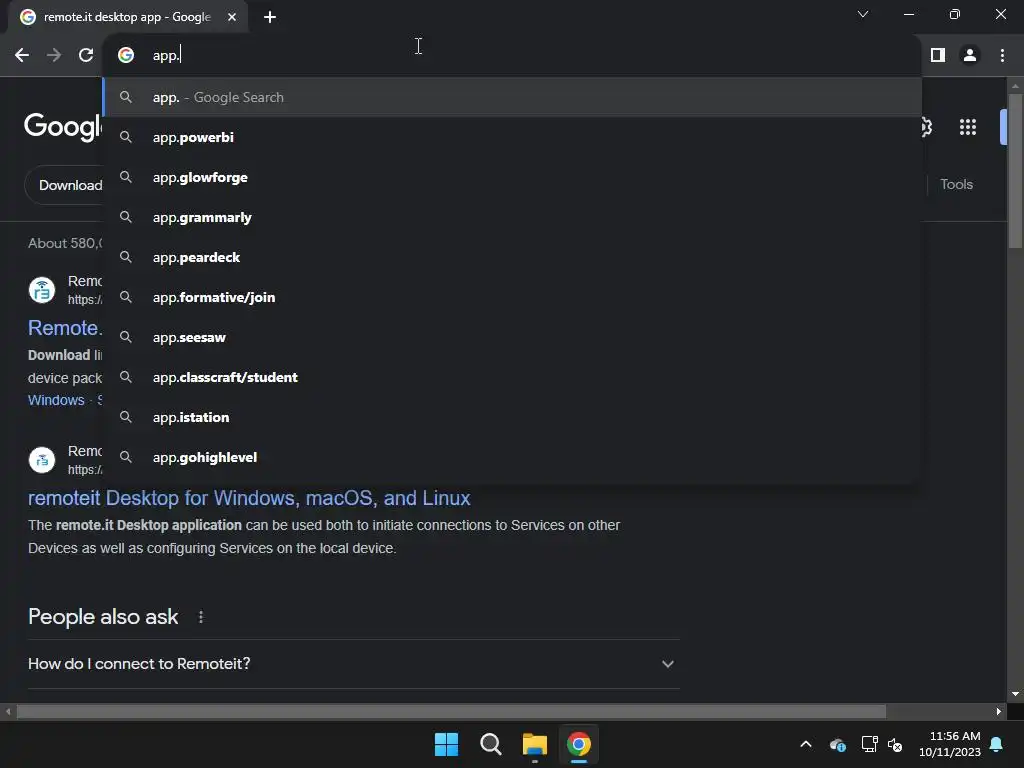1024x768 pixels.
Task: Click the first result's remote.it favicon
Action: [x=42, y=290]
